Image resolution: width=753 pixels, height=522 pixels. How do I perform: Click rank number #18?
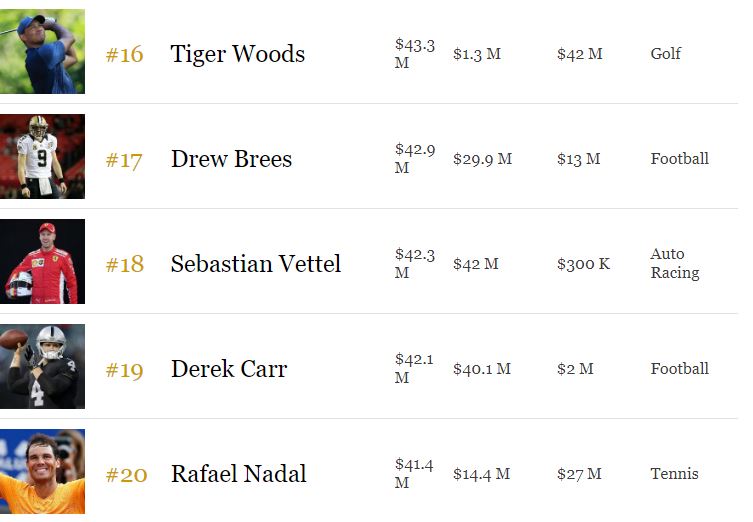125,265
